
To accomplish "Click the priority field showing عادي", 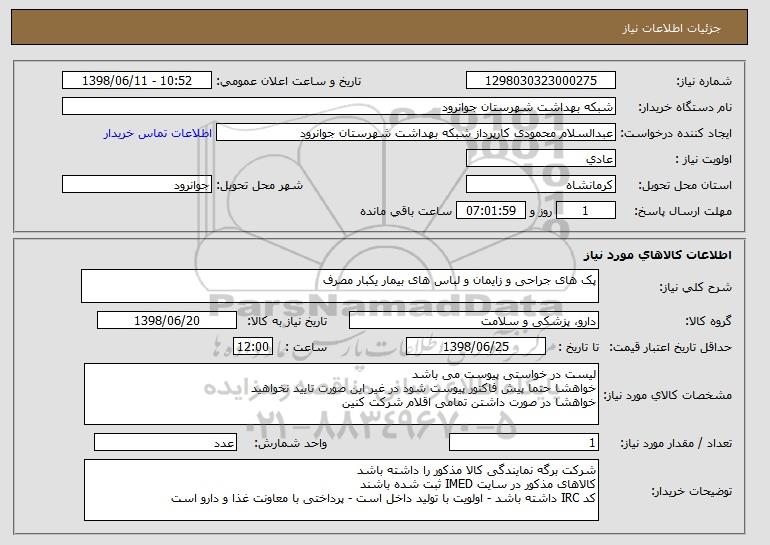I will (541, 159).
